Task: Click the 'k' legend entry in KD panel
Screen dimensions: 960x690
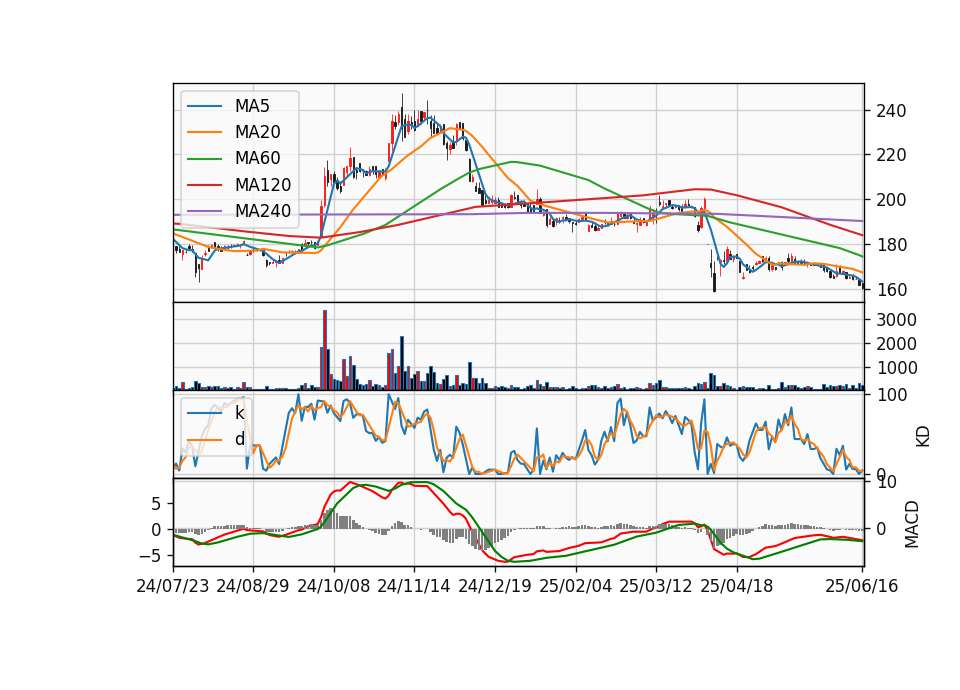Action: (216, 413)
